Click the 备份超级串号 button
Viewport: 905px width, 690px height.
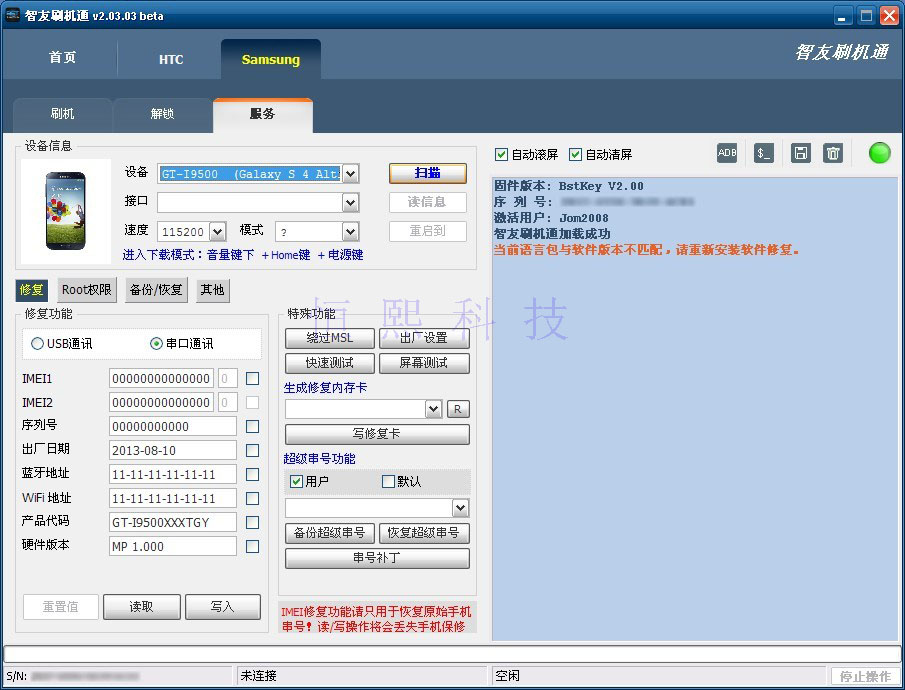click(330, 533)
